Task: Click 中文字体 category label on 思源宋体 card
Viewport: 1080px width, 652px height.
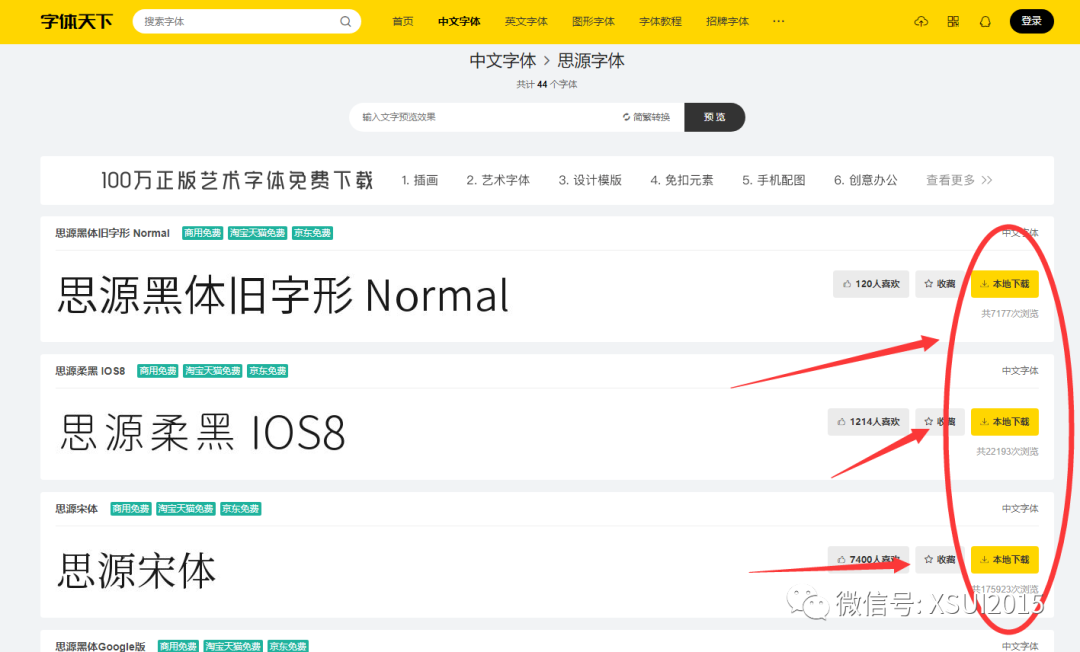Action: pyautogui.click(x=1019, y=509)
